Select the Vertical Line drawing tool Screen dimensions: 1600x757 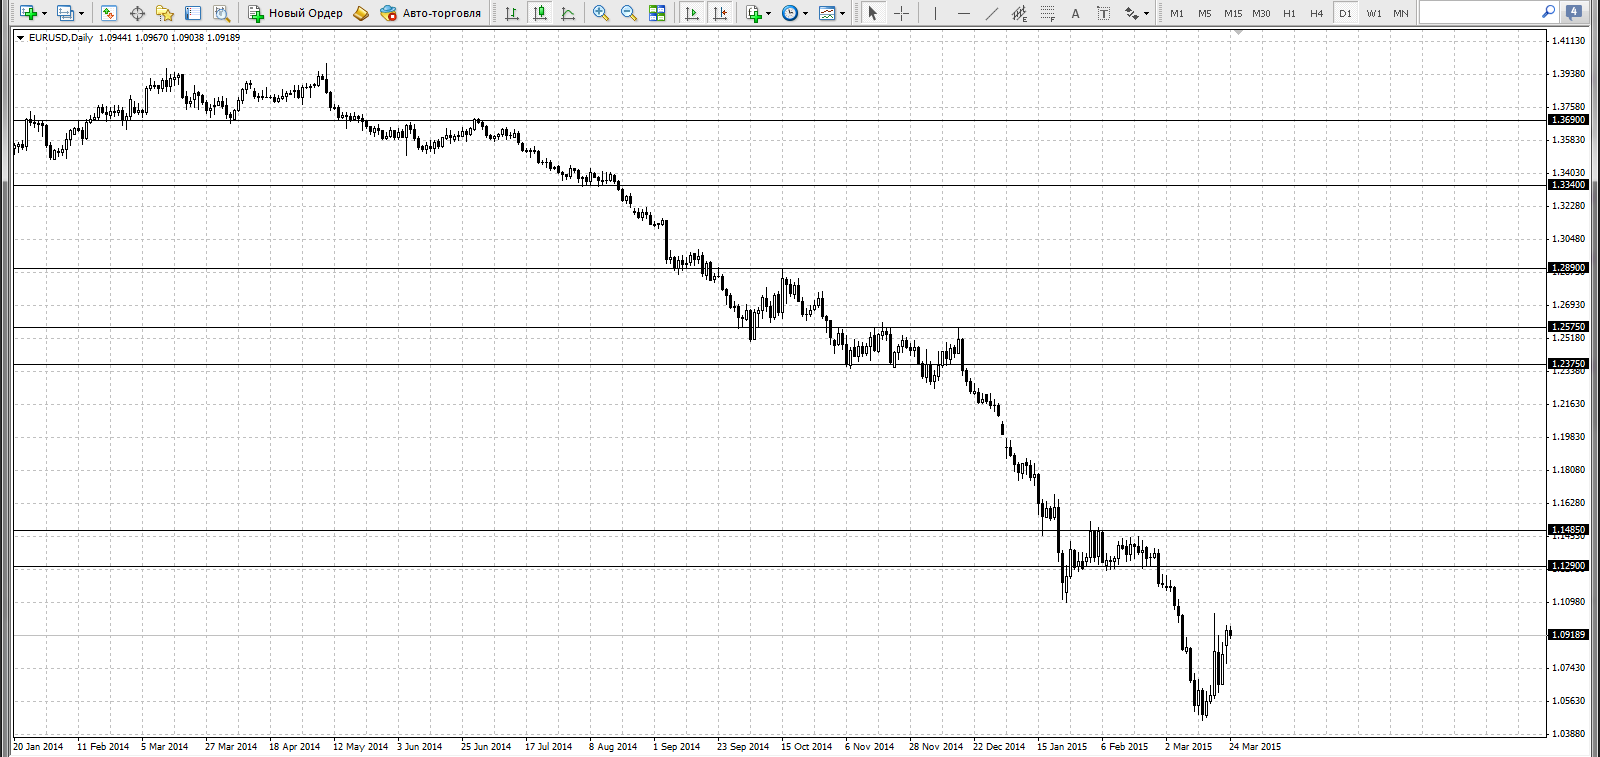pos(935,13)
